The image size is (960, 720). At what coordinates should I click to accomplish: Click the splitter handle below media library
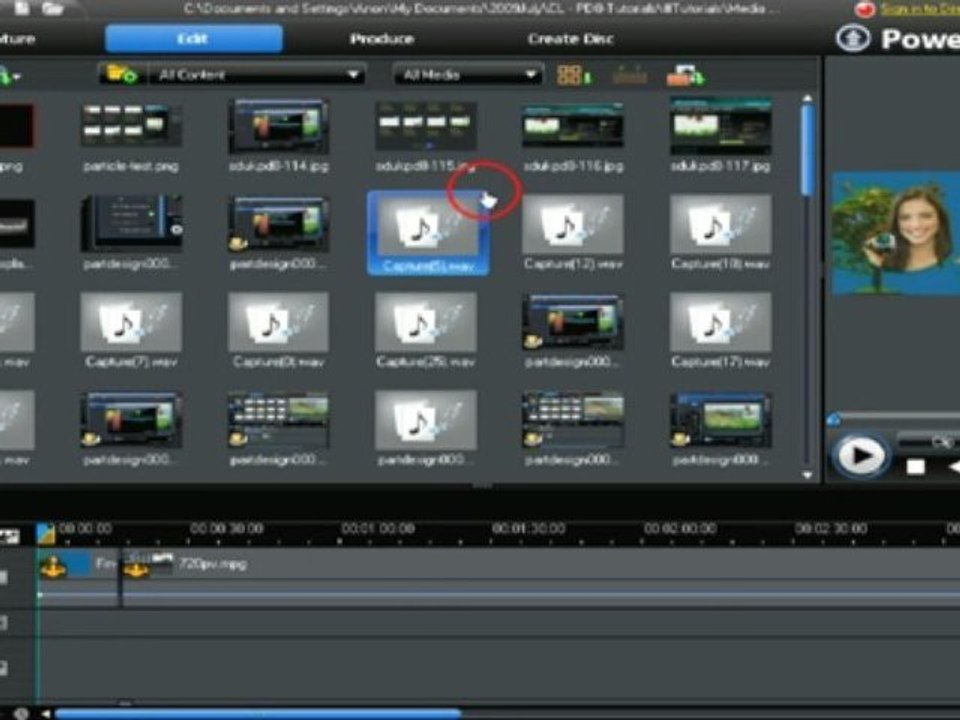(482, 486)
